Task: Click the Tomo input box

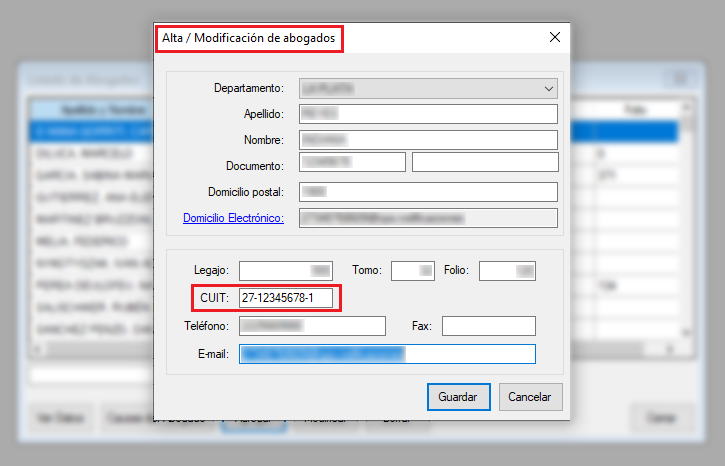Action: click(412, 270)
